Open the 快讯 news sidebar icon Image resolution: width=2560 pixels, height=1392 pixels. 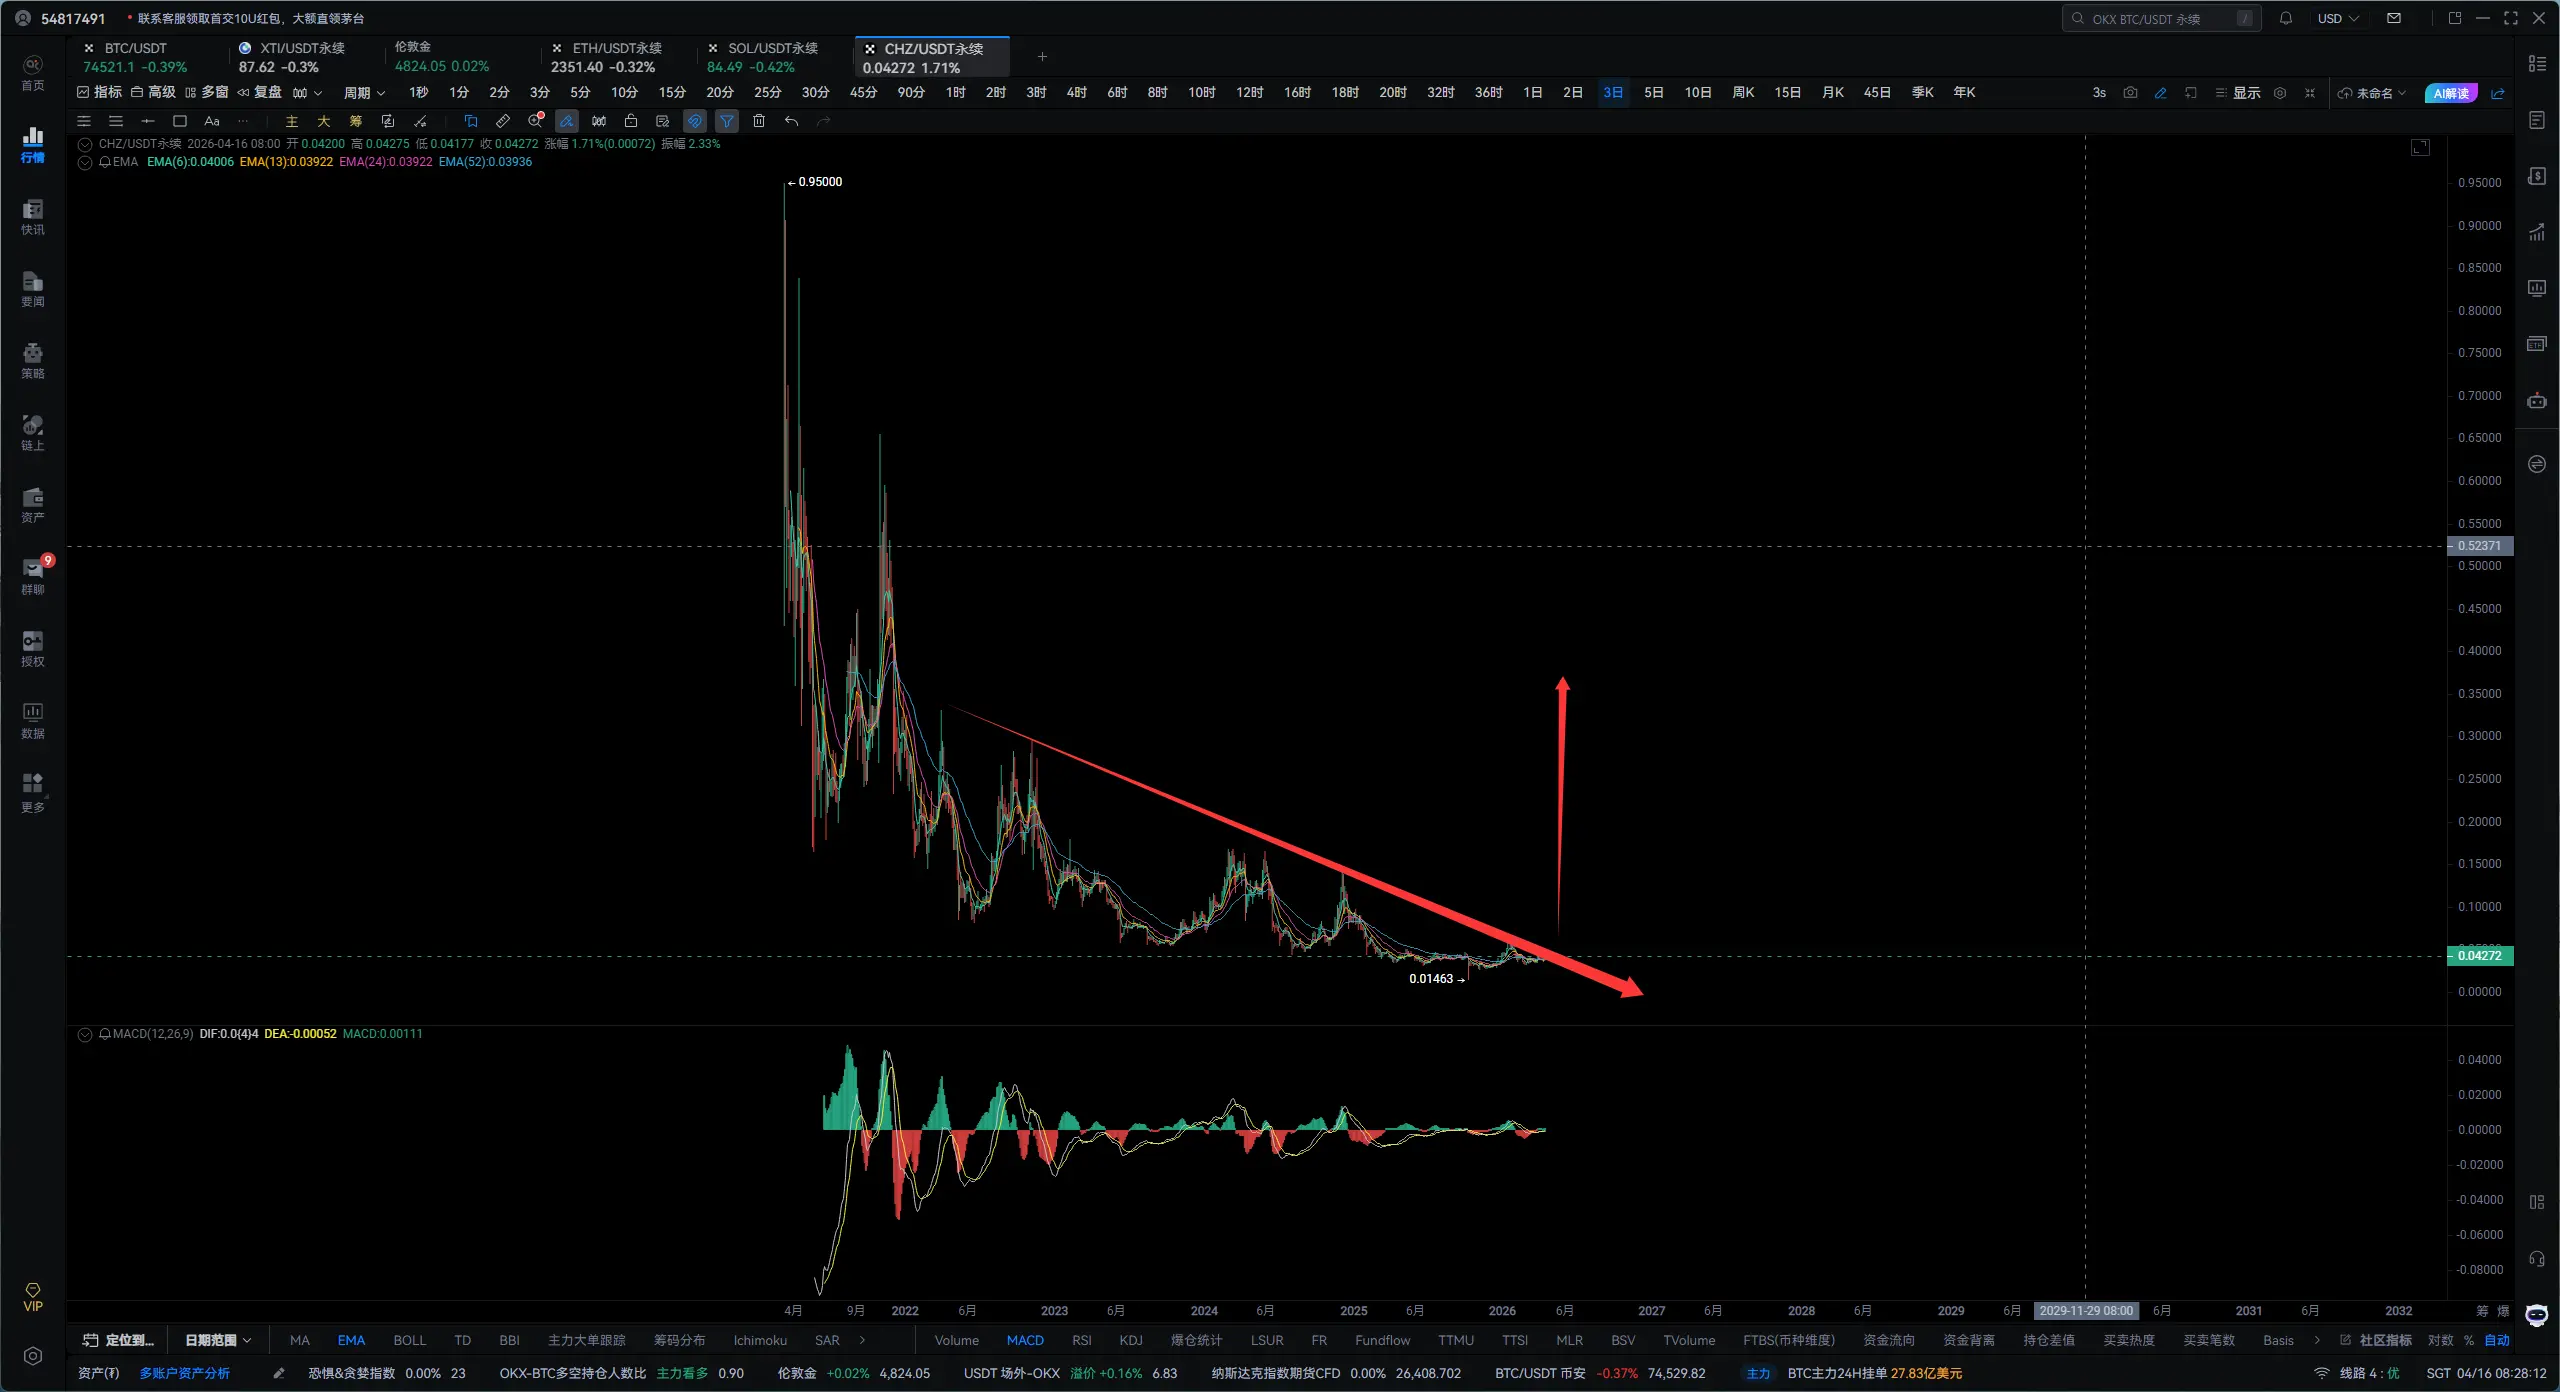[x=33, y=216]
